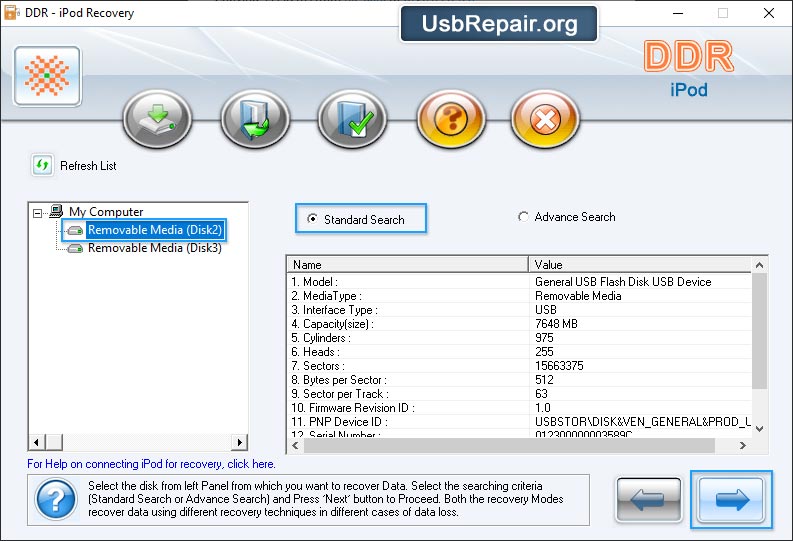This screenshot has width=793, height=541.
Task: Click the book with green checkmark icon
Action: tap(353, 119)
